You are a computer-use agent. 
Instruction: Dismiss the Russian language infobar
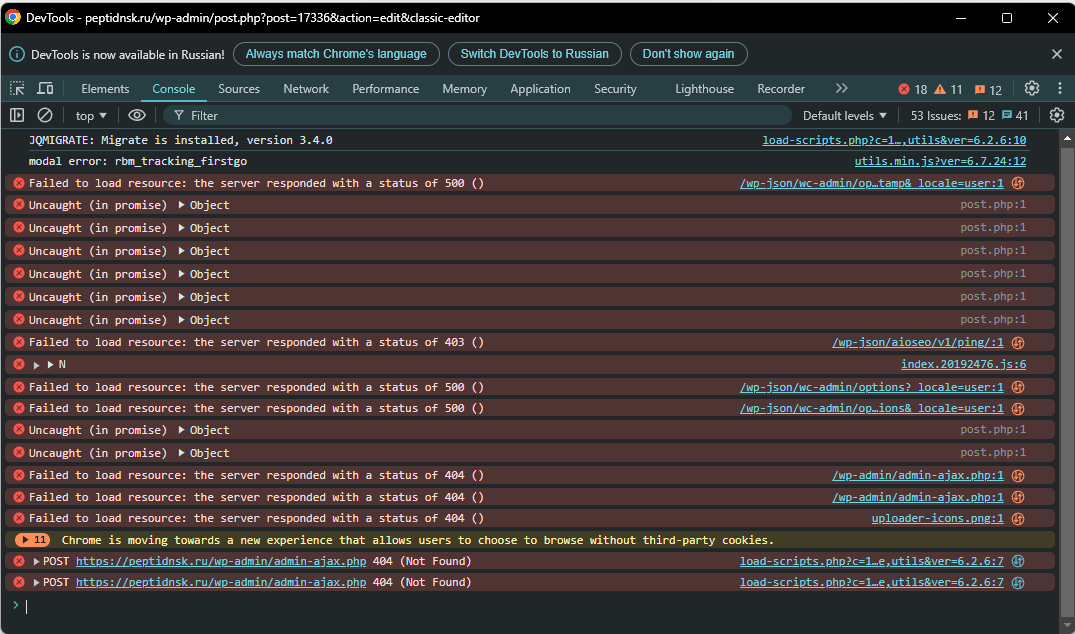pyautogui.click(x=1056, y=53)
